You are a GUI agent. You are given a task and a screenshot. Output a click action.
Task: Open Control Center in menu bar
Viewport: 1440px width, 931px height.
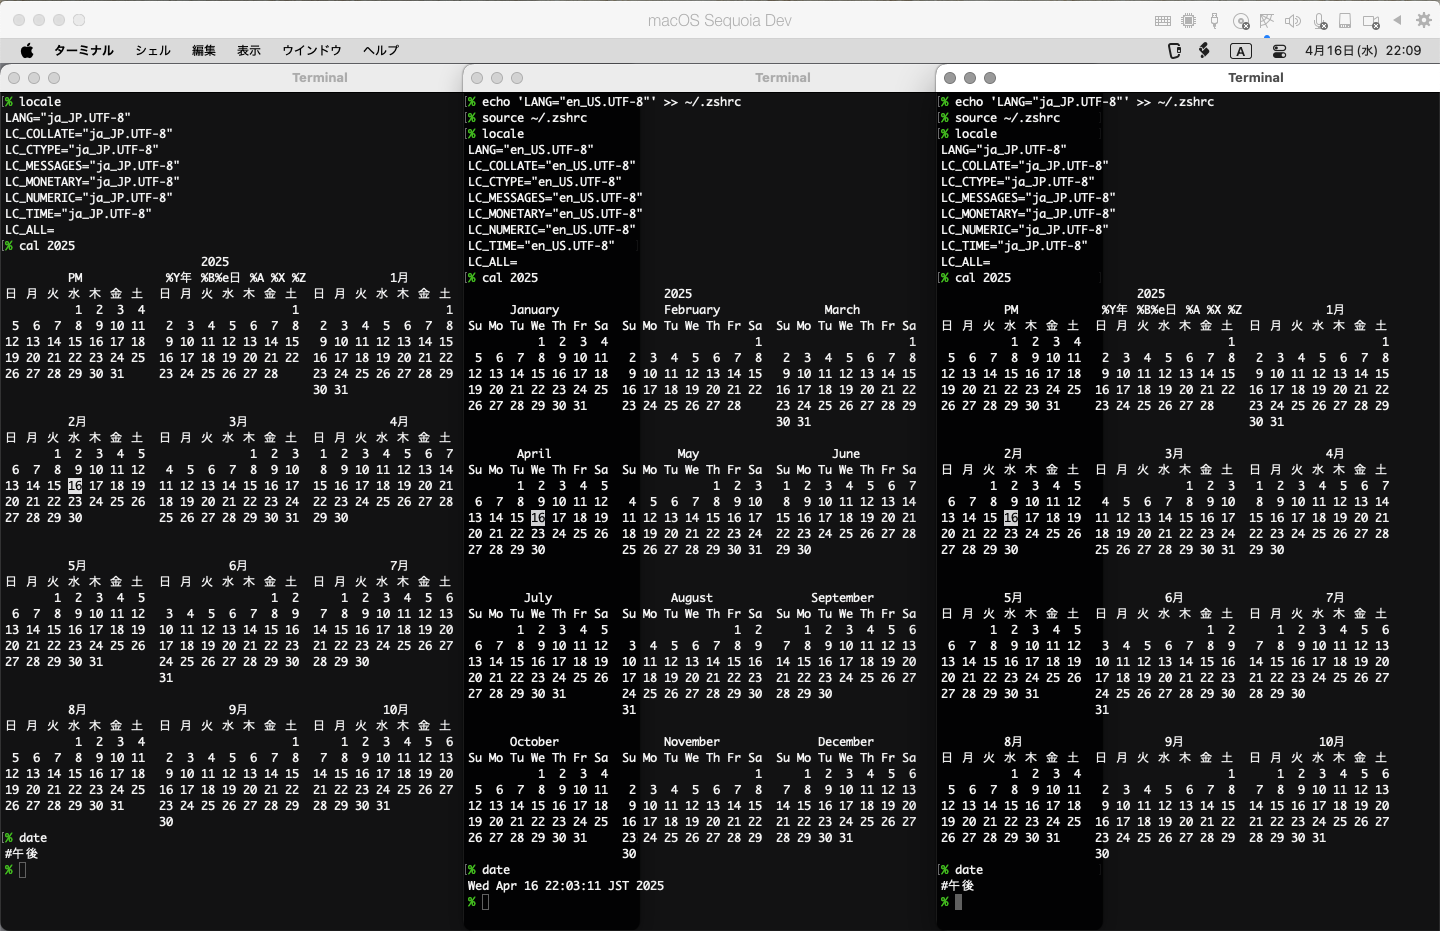pyautogui.click(x=1279, y=51)
